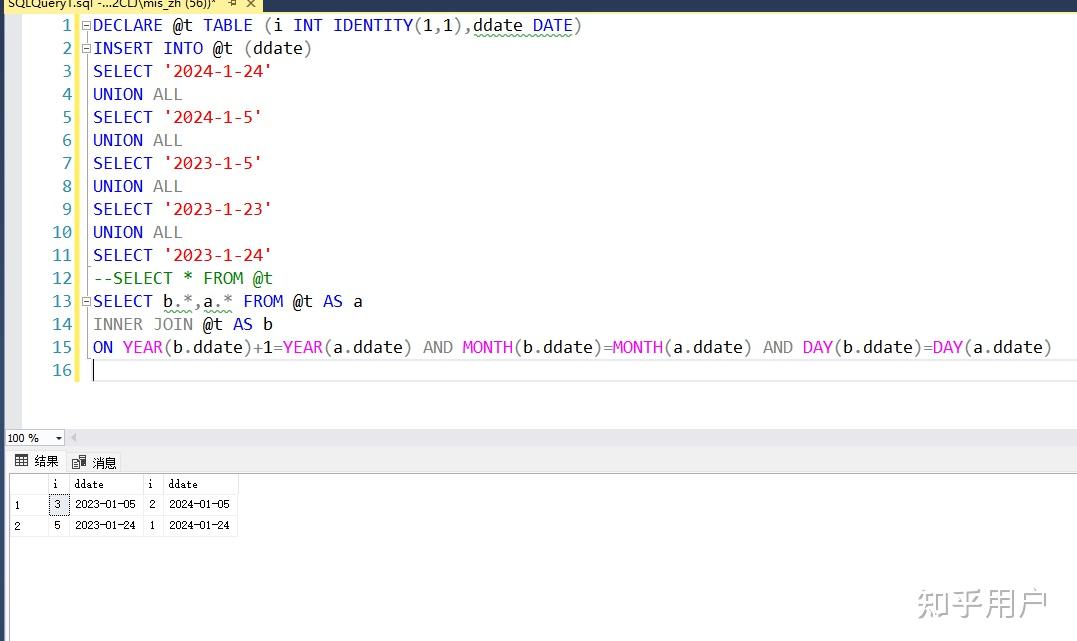Click the date string '2023-1-24' on line 11
Image resolution: width=1077 pixels, height=641 pixels.
tap(218, 256)
